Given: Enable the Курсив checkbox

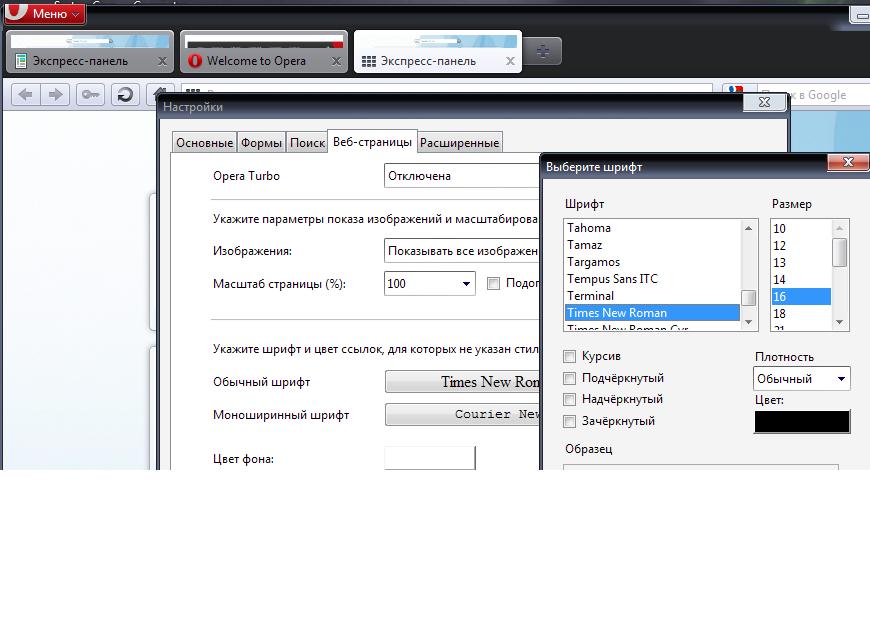Looking at the screenshot, I should tap(569, 356).
